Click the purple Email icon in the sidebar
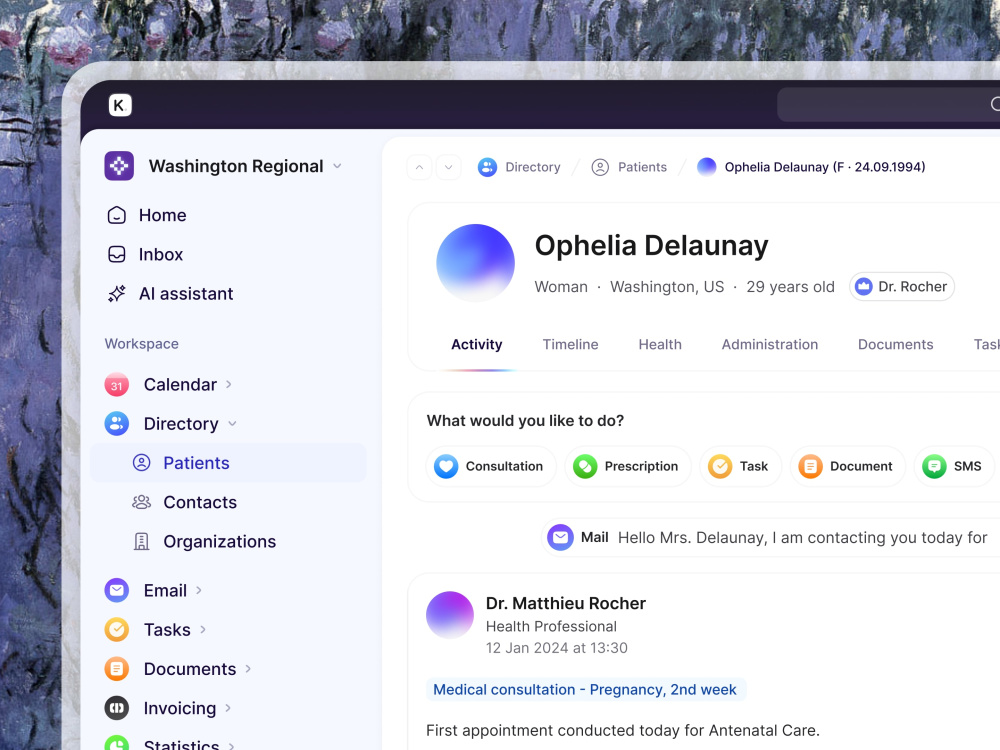Image resolution: width=1000 pixels, height=750 pixels. (117, 591)
